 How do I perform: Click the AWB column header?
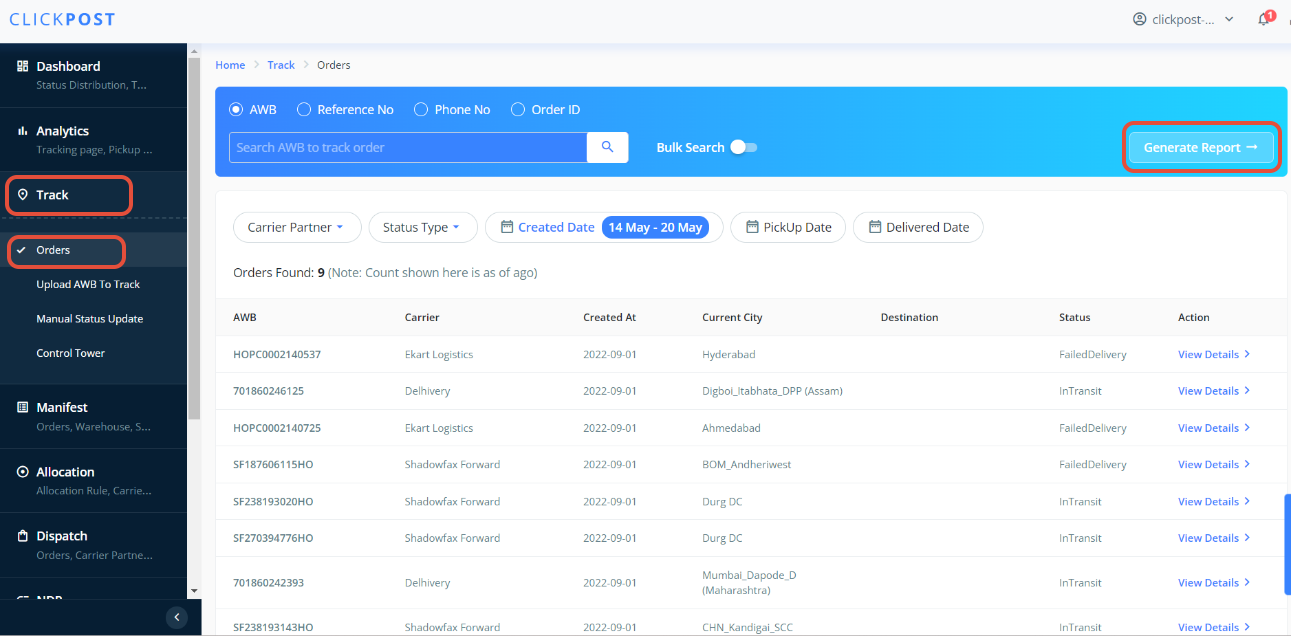(x=245, y=317)
